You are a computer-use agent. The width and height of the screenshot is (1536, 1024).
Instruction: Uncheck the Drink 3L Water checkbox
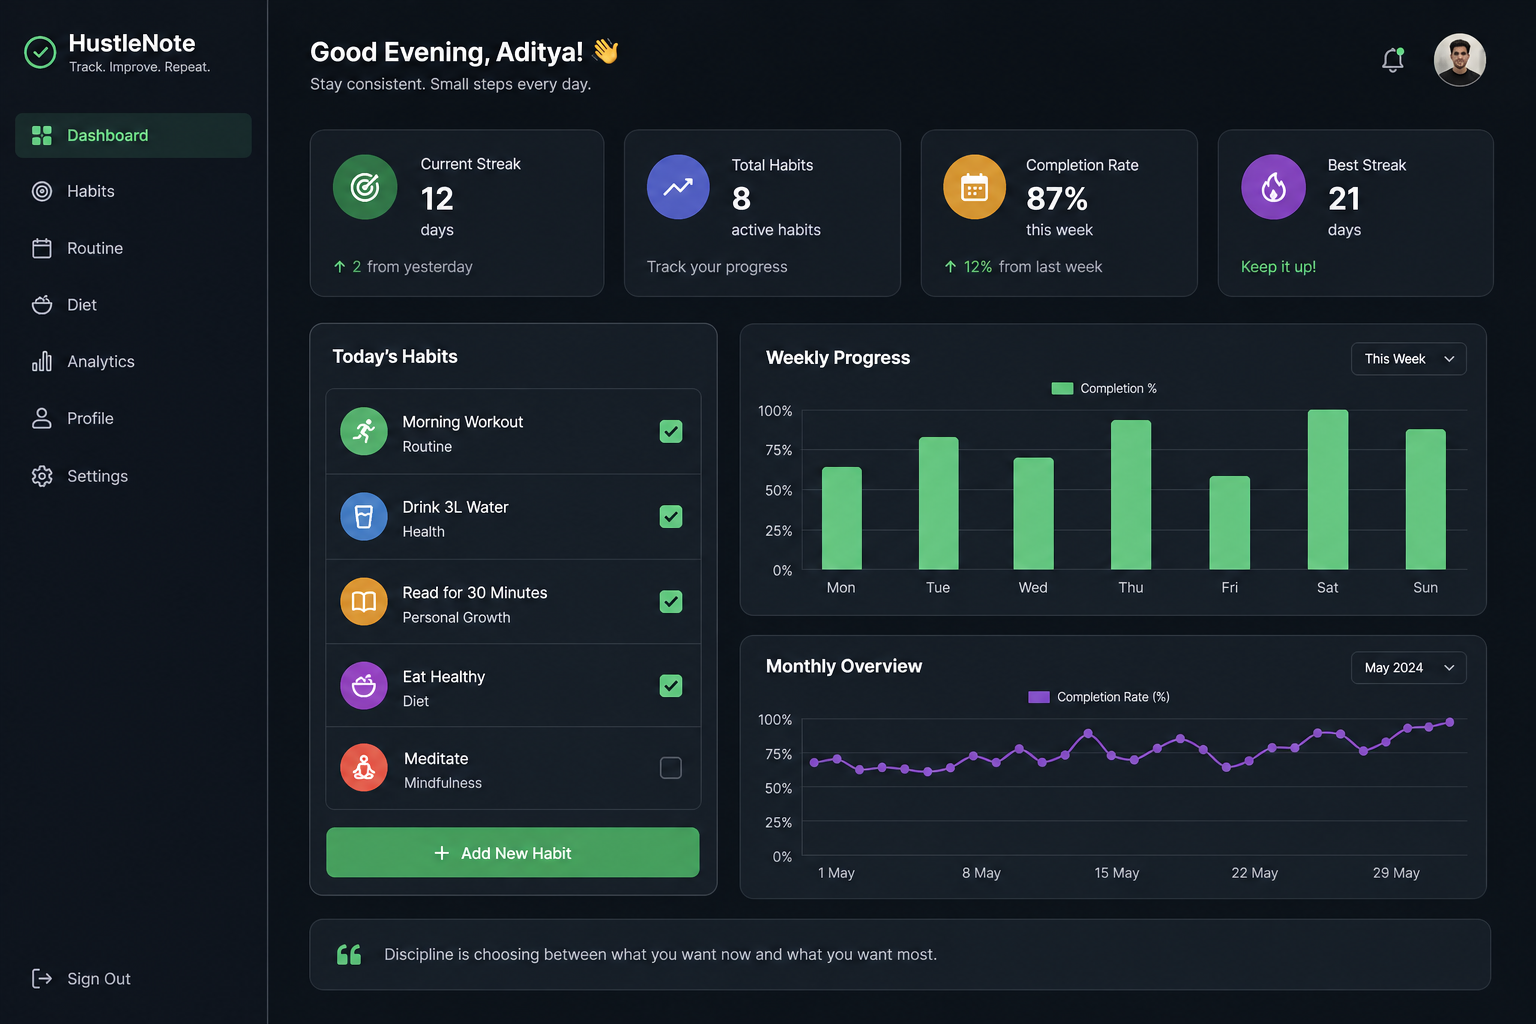(671, 516)
